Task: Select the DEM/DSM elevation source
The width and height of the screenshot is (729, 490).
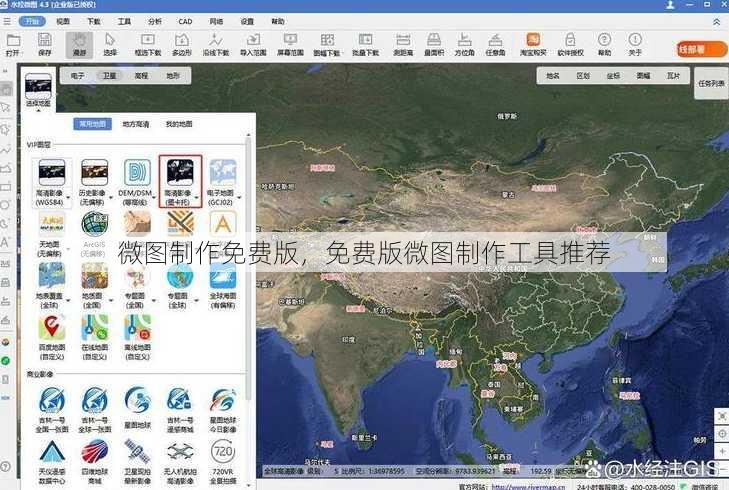Action: tap(136, 182)
